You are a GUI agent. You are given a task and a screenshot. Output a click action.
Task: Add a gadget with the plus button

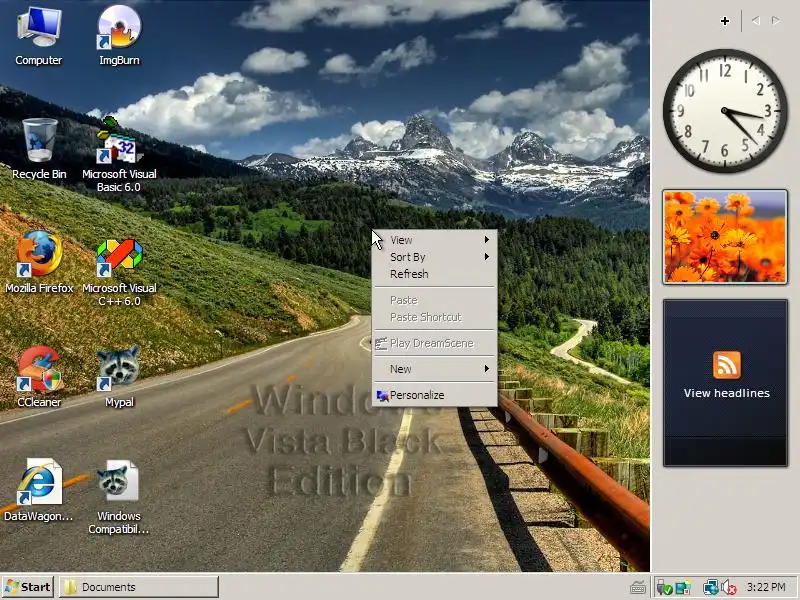pos(724,21)
